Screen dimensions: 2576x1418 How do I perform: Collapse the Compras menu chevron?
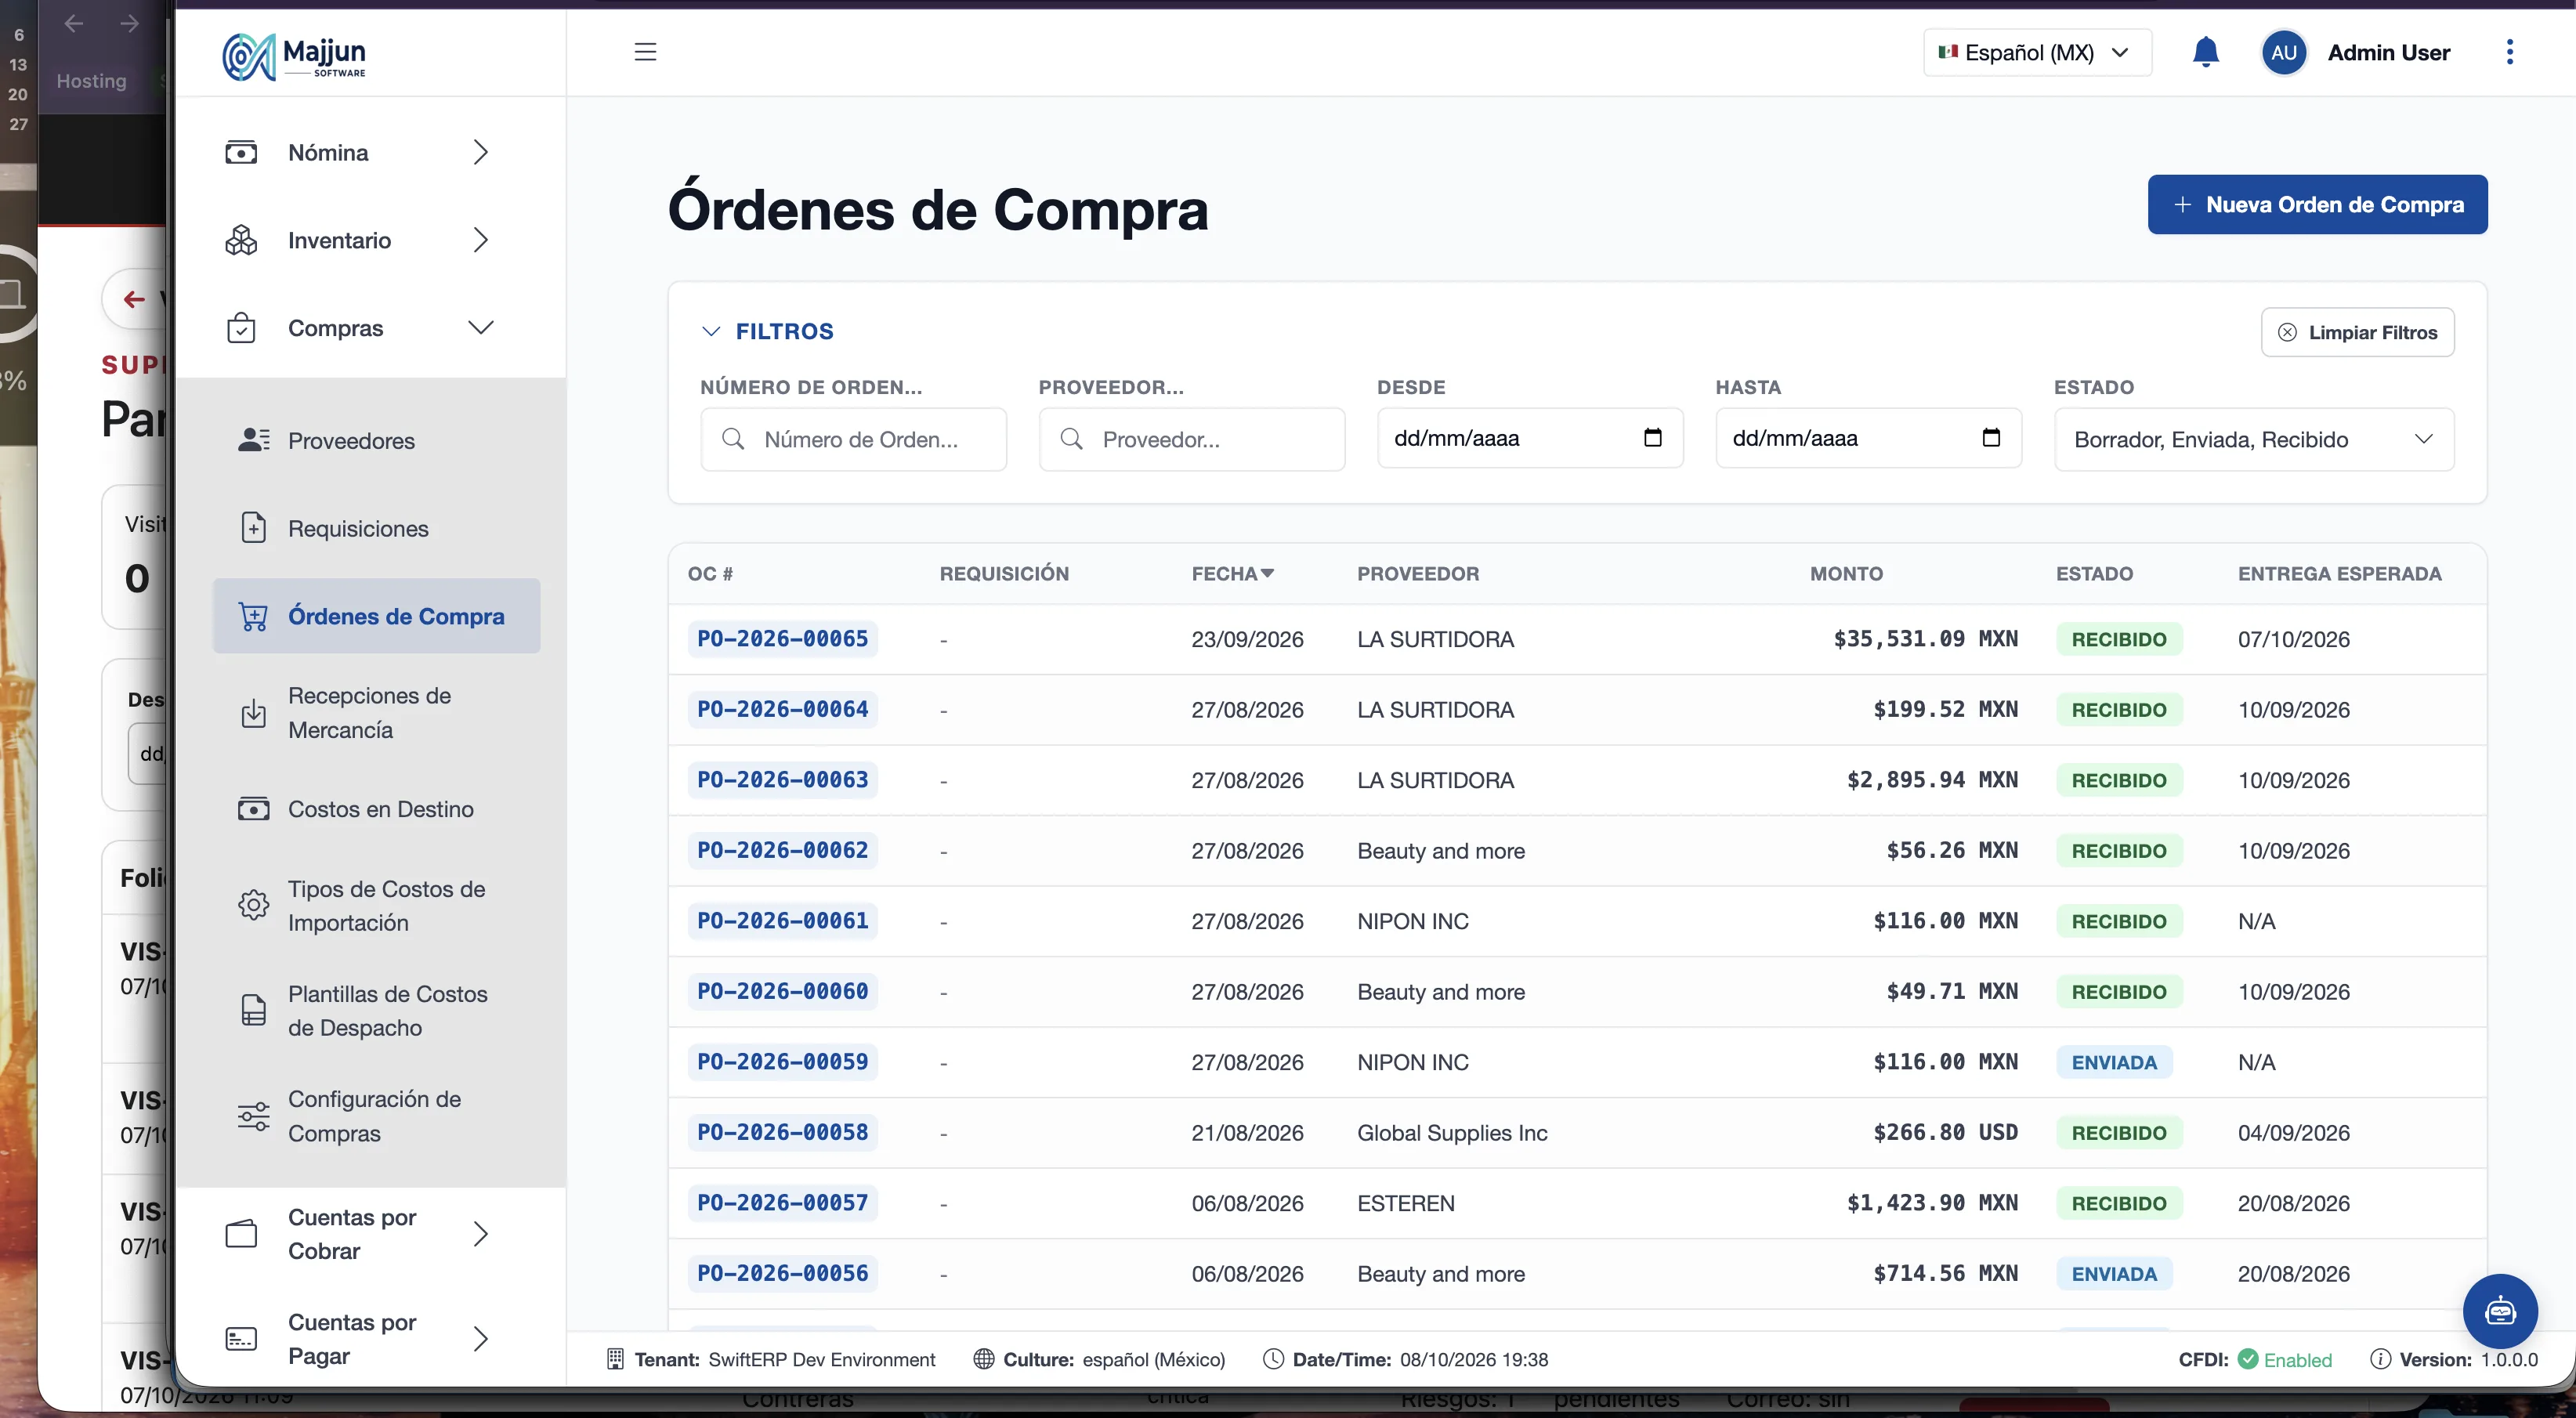coord(481,328)
